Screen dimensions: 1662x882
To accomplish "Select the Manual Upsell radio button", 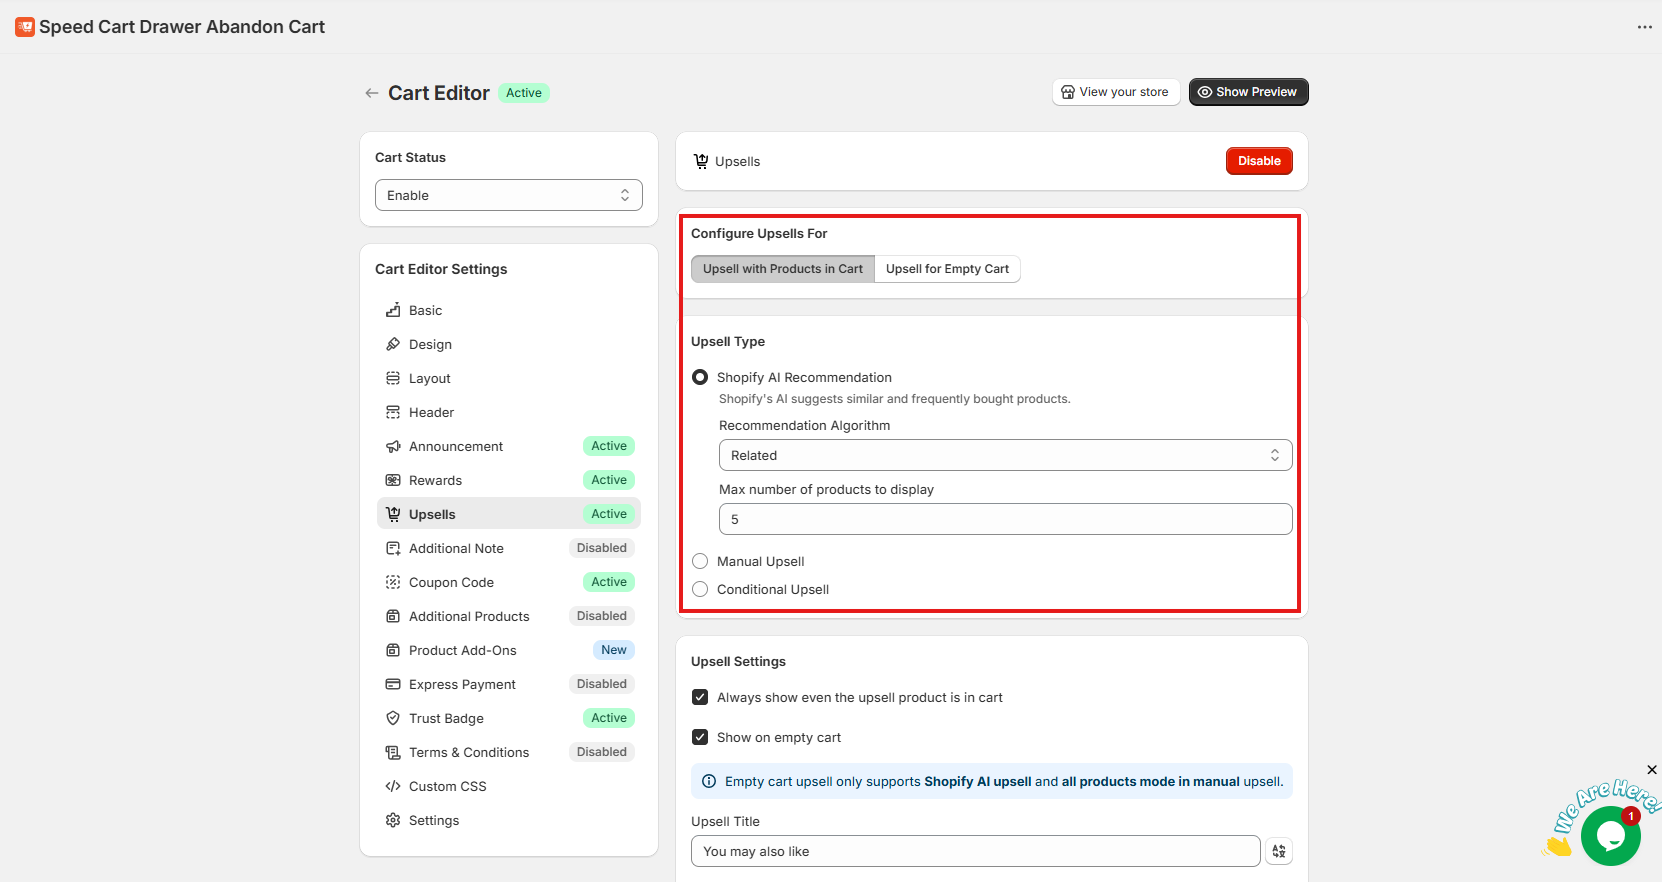I will coord(700,561).
